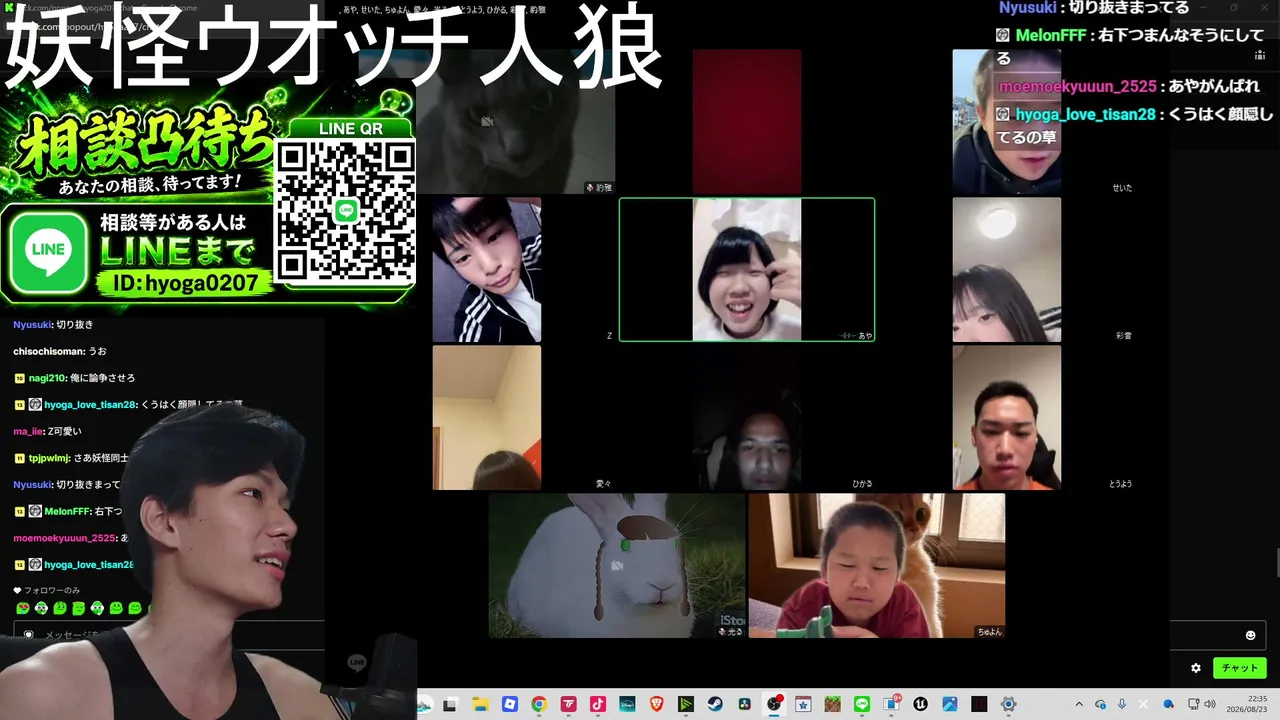The width and height of the screenshot is (1280, 720).
Task: Open the emoji picker in the chat input
Action: coord(1250,635)
